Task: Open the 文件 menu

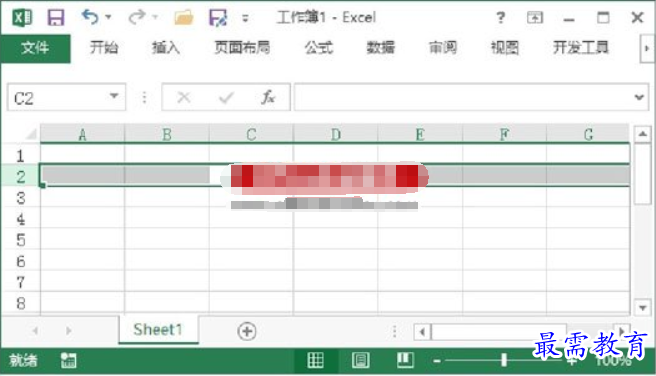Action: tap(36, 48)
